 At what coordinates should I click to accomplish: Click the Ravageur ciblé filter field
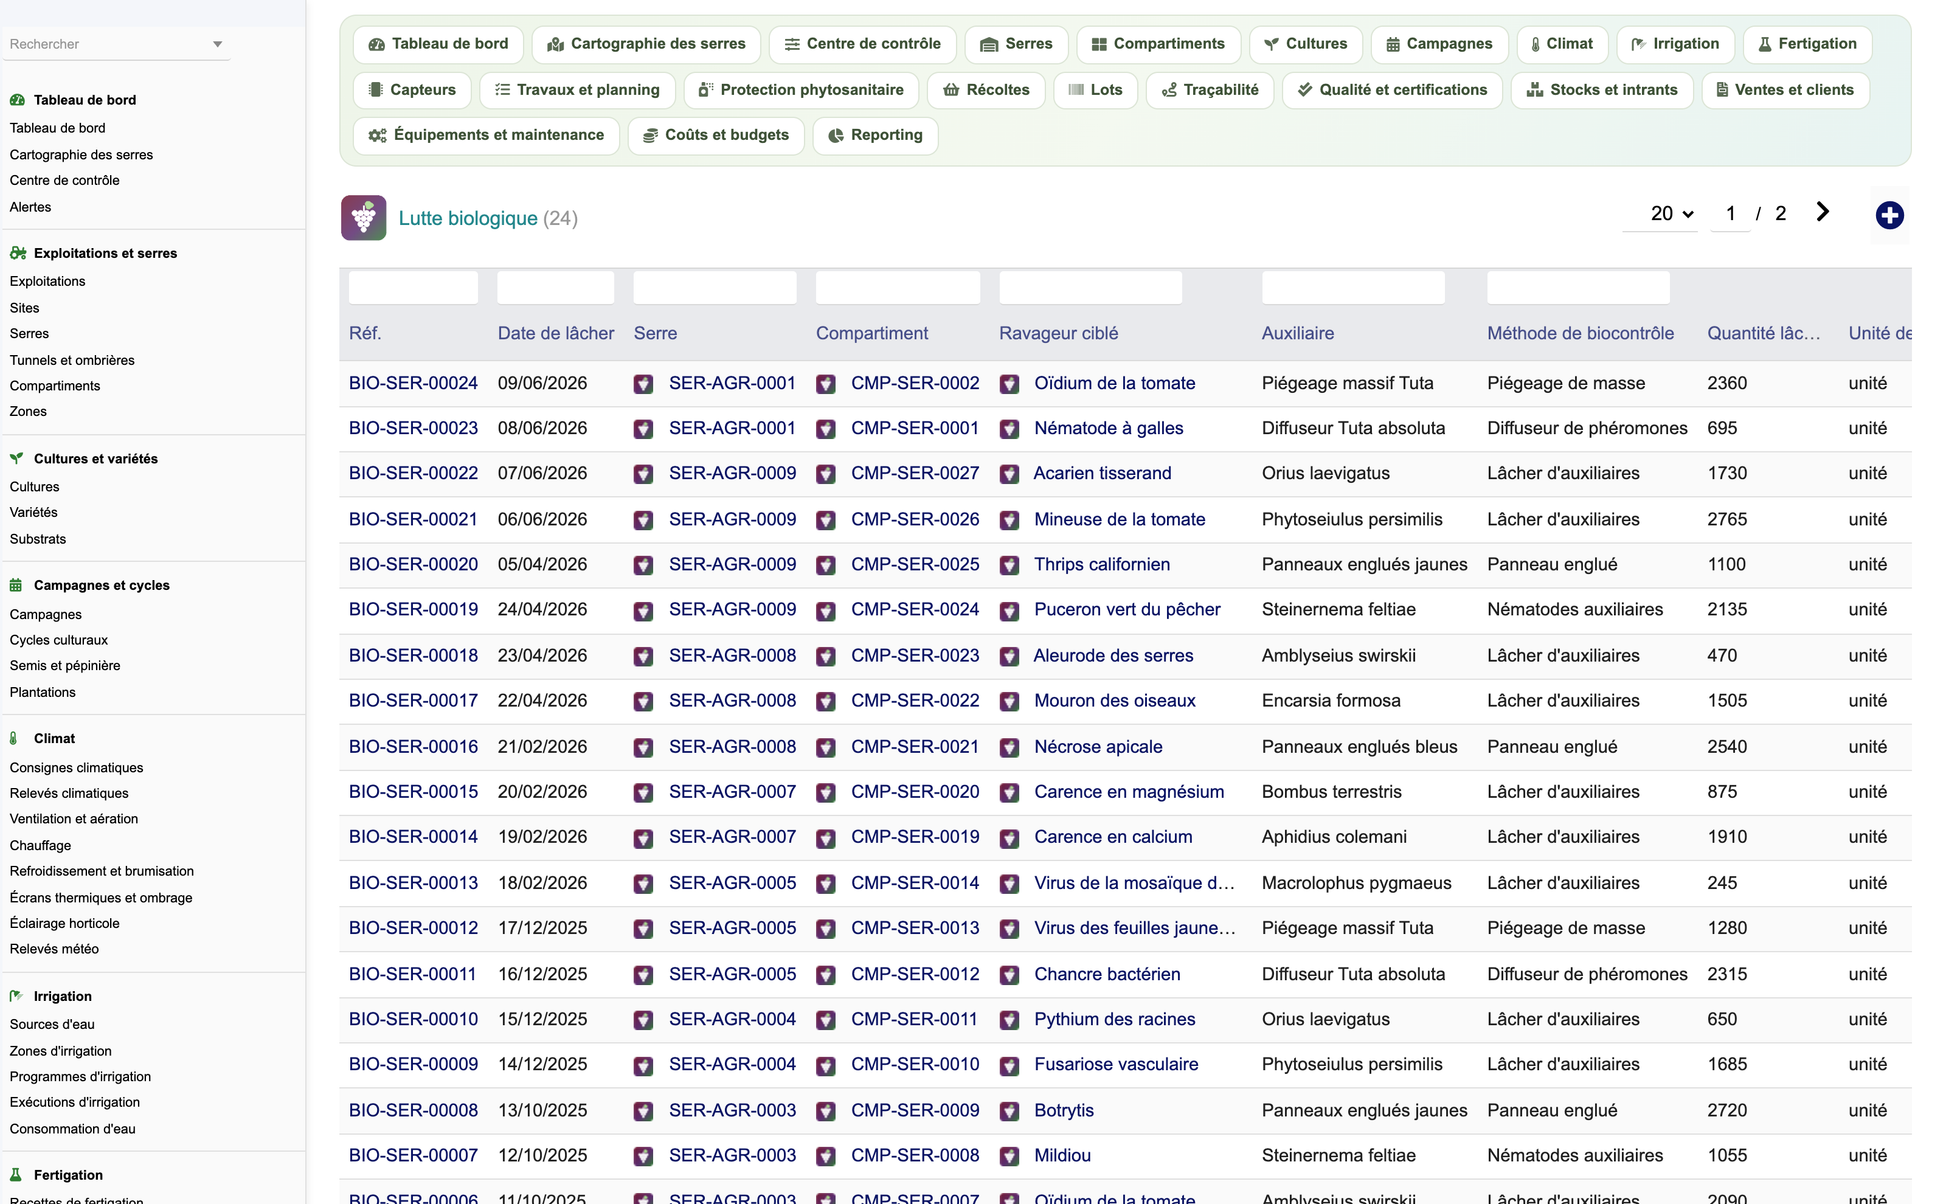click(x=1090, y=288)
